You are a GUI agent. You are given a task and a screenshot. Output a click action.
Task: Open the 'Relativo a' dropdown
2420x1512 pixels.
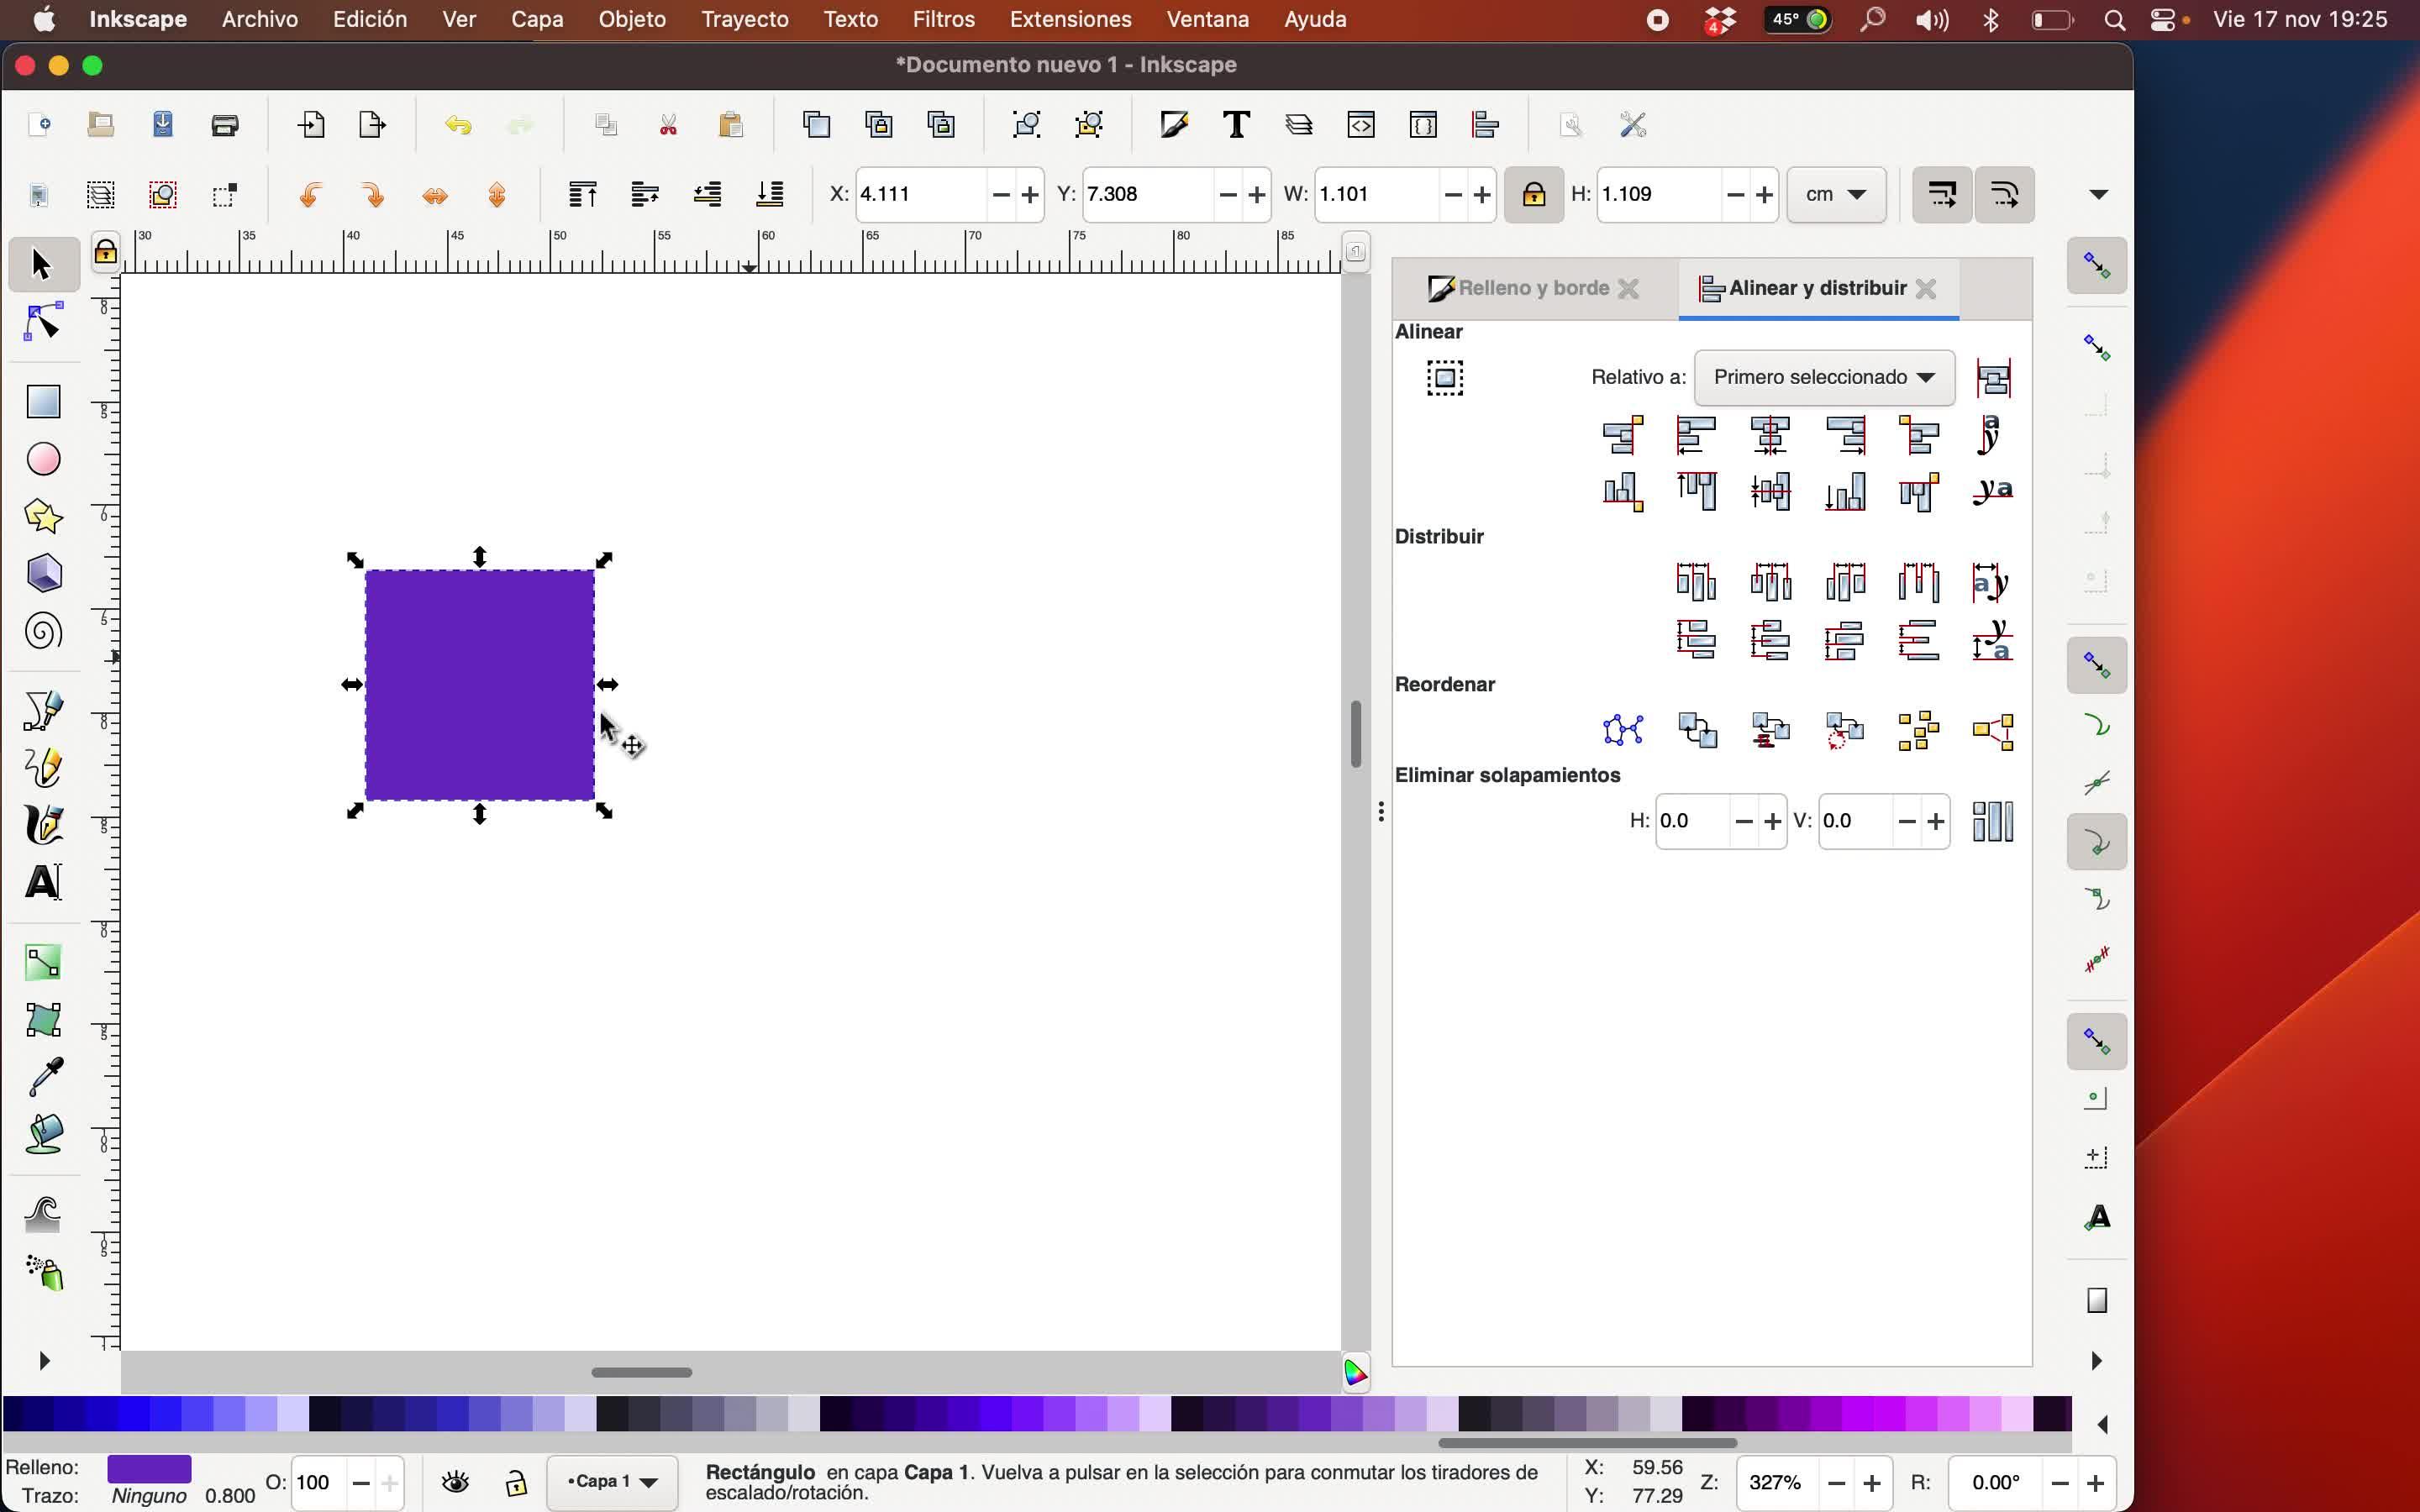tap(1824, 378)
